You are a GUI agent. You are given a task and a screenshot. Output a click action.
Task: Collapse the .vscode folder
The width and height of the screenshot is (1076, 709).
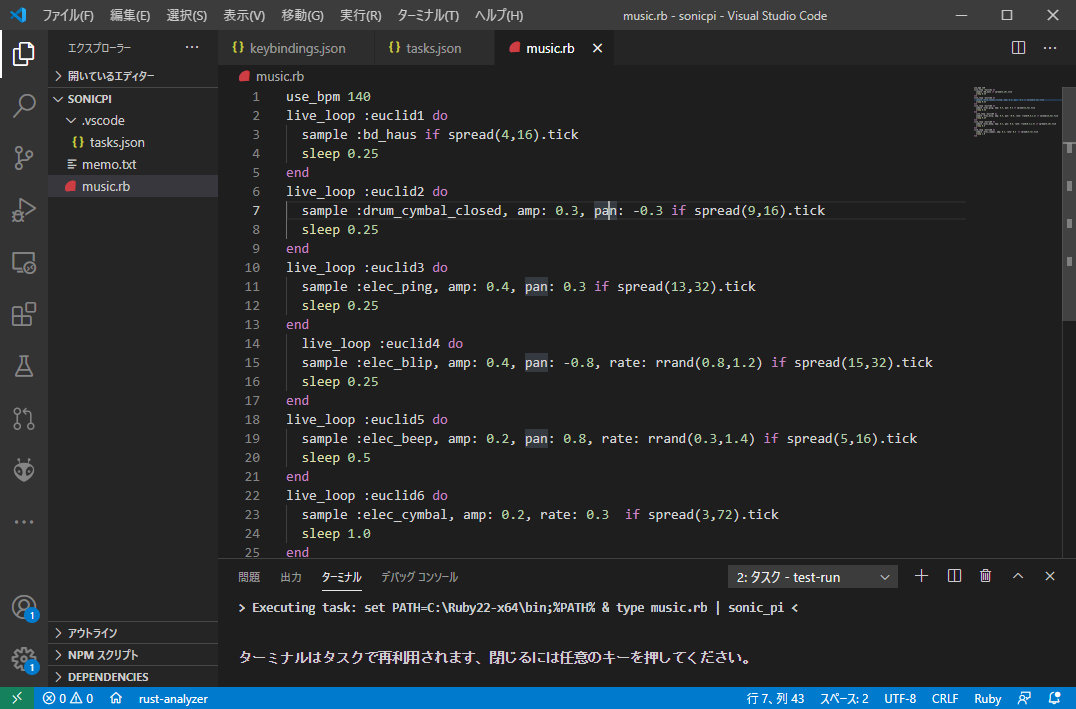(x=102, y=121)
